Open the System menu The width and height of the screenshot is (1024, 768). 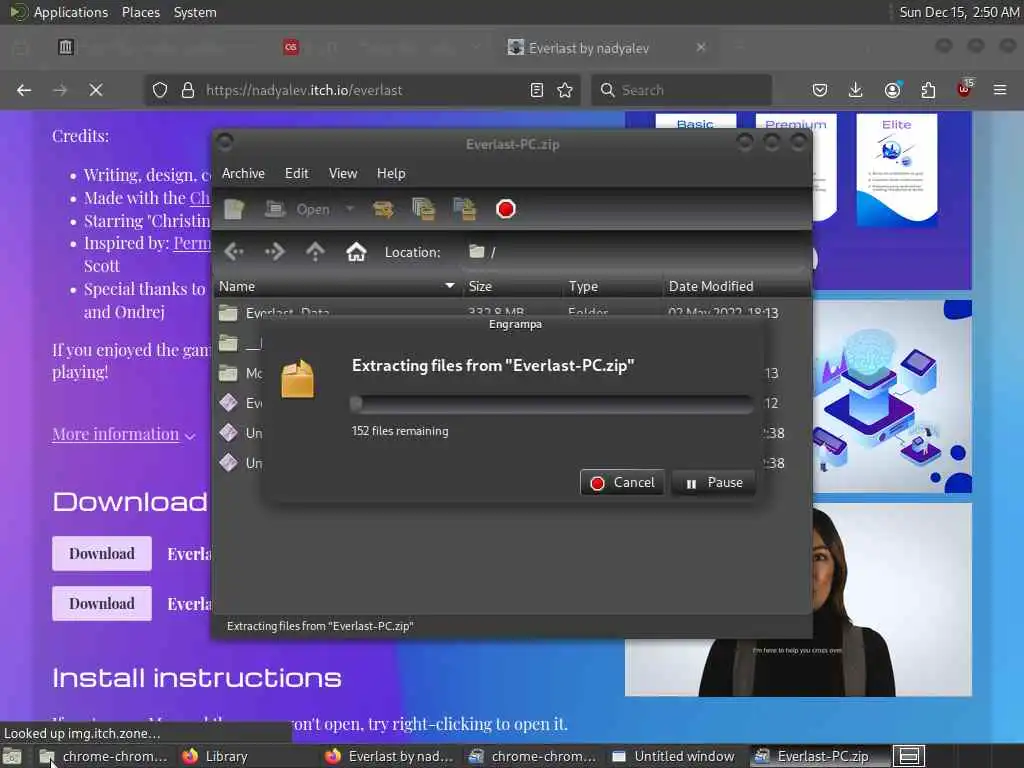(195, 12)
